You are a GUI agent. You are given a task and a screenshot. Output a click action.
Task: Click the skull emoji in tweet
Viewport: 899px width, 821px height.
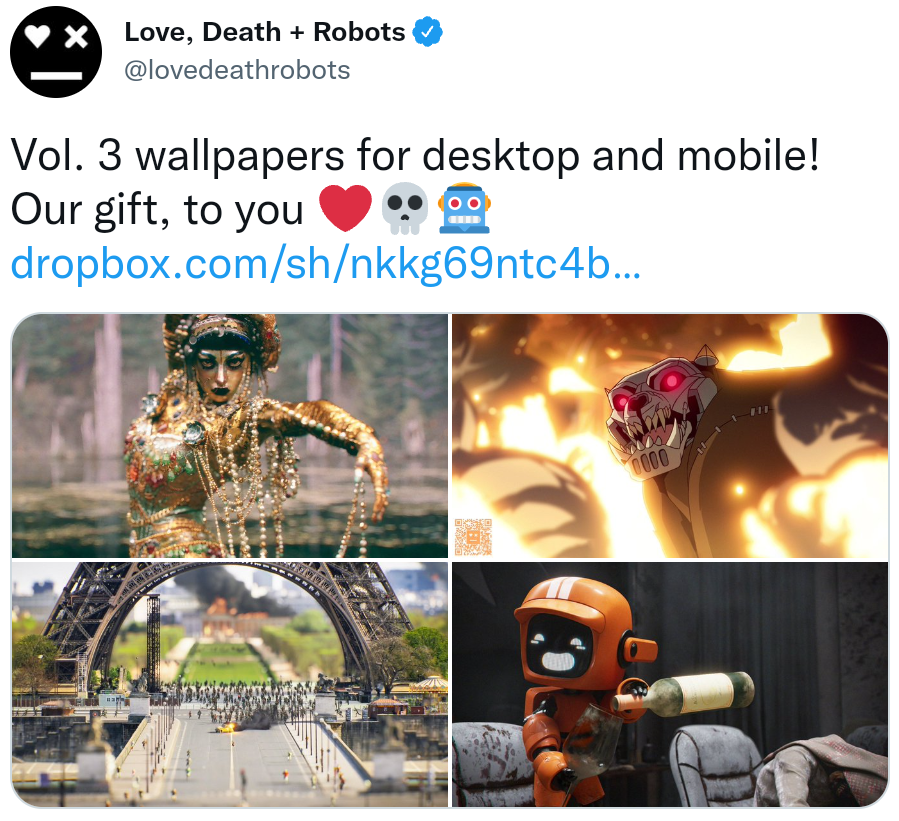(405, 209)
